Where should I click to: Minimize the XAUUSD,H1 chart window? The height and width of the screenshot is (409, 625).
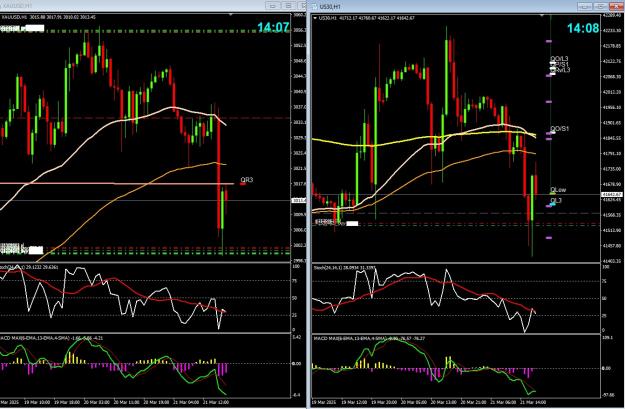(273, 6)
